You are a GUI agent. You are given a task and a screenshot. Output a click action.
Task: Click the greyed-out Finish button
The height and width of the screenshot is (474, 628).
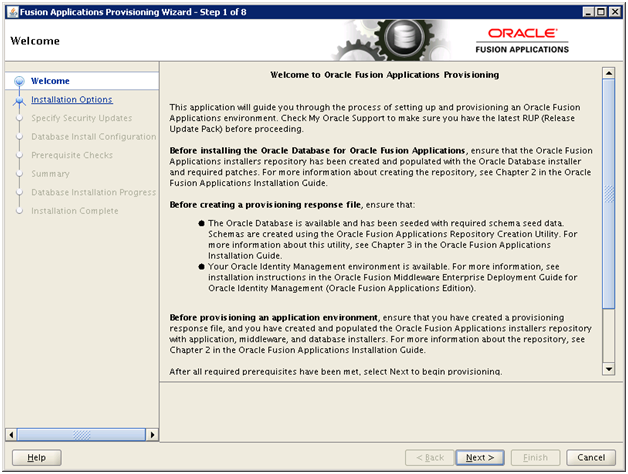(535, 457)
